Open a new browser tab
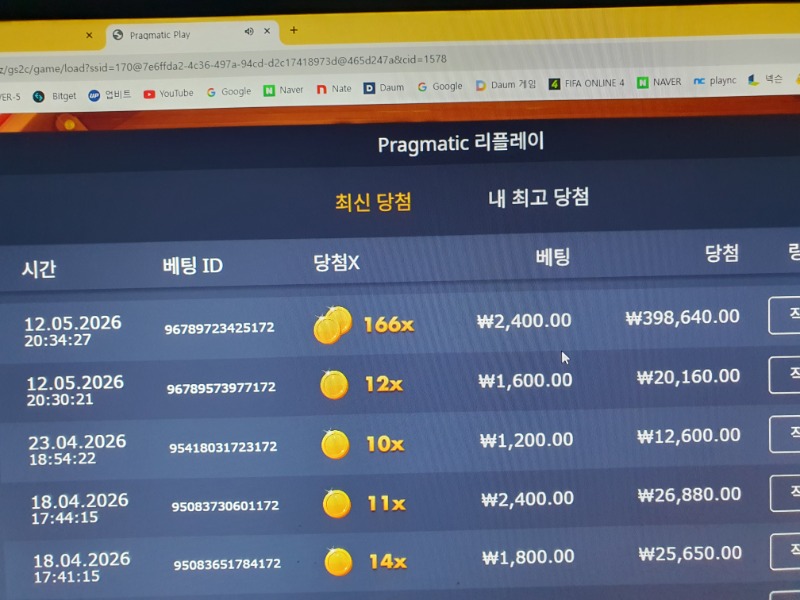 point(293,30)
